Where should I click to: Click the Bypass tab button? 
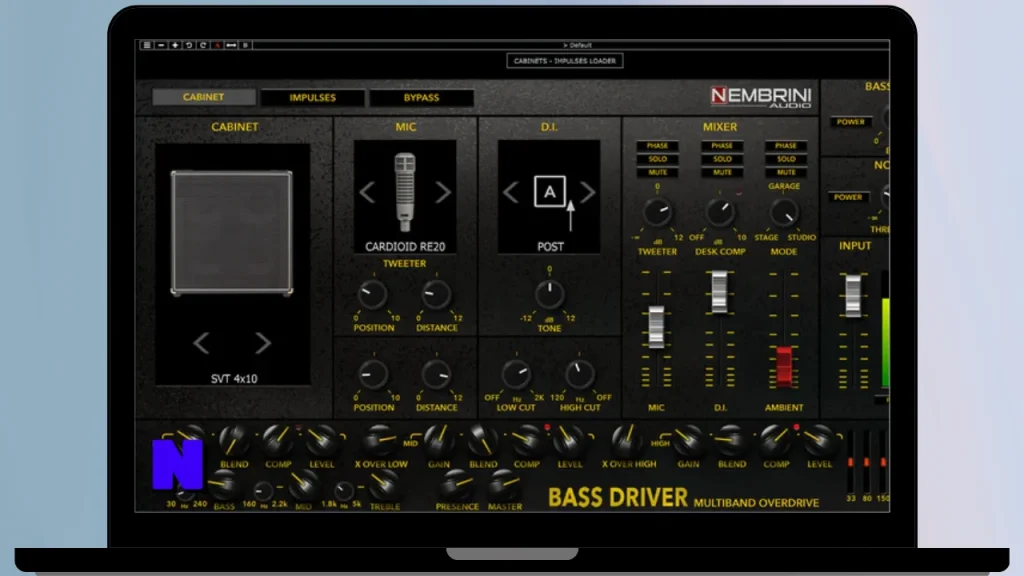pyautogui.click(x=421, y=98)
